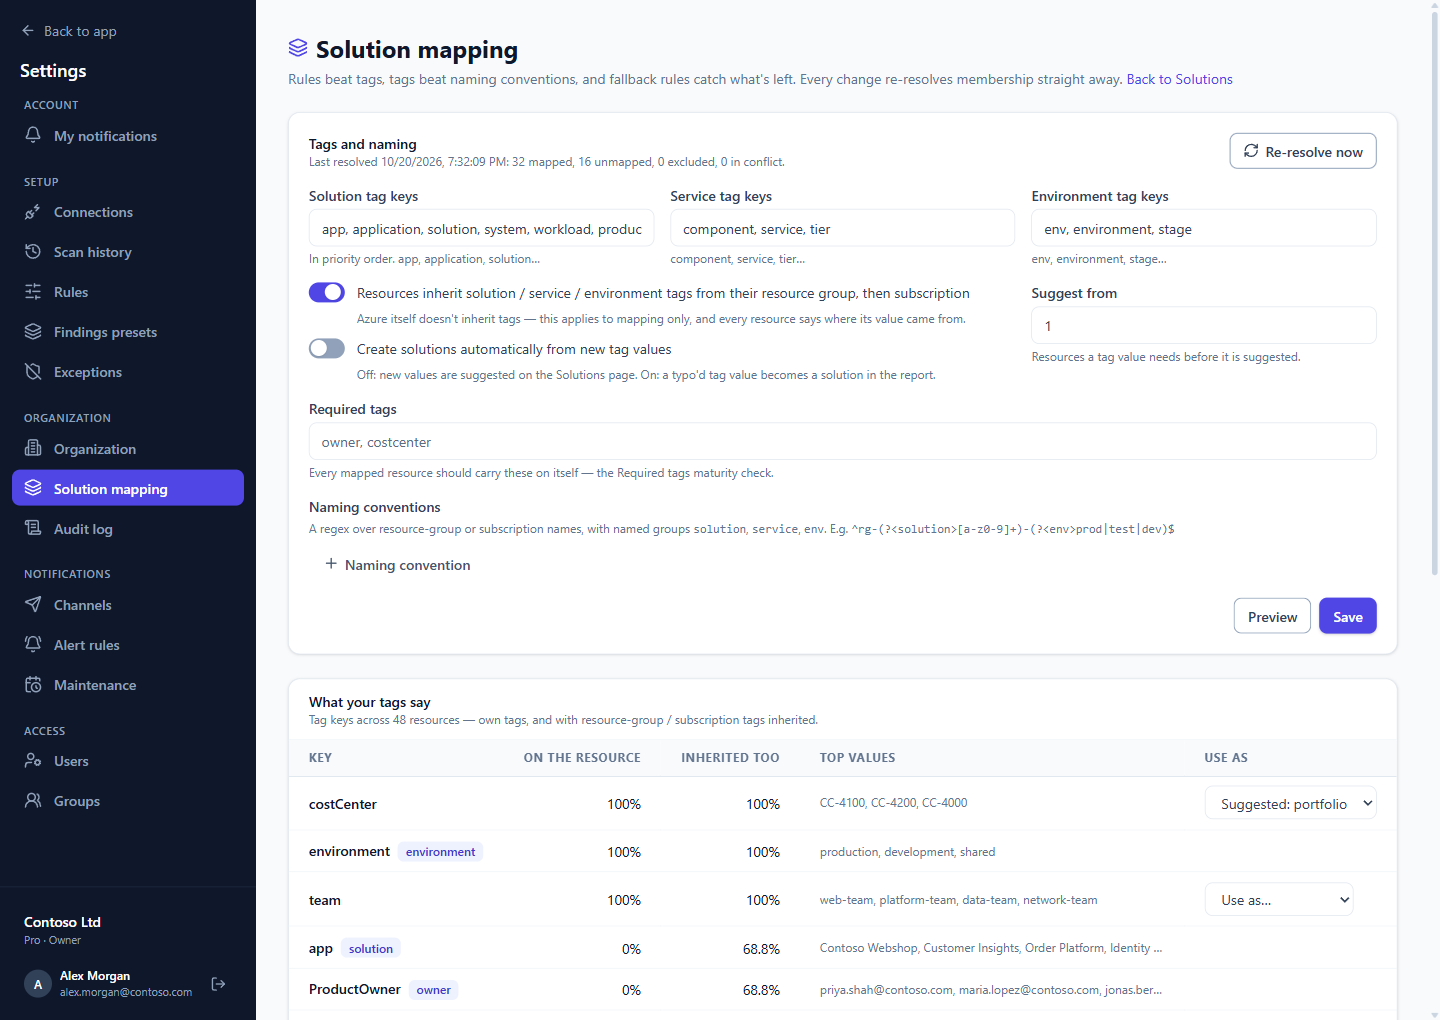Screen dimensions: 1440x1020
Task: Click the ringing bell icon beside Alert rules
Action: click(33, 645)
